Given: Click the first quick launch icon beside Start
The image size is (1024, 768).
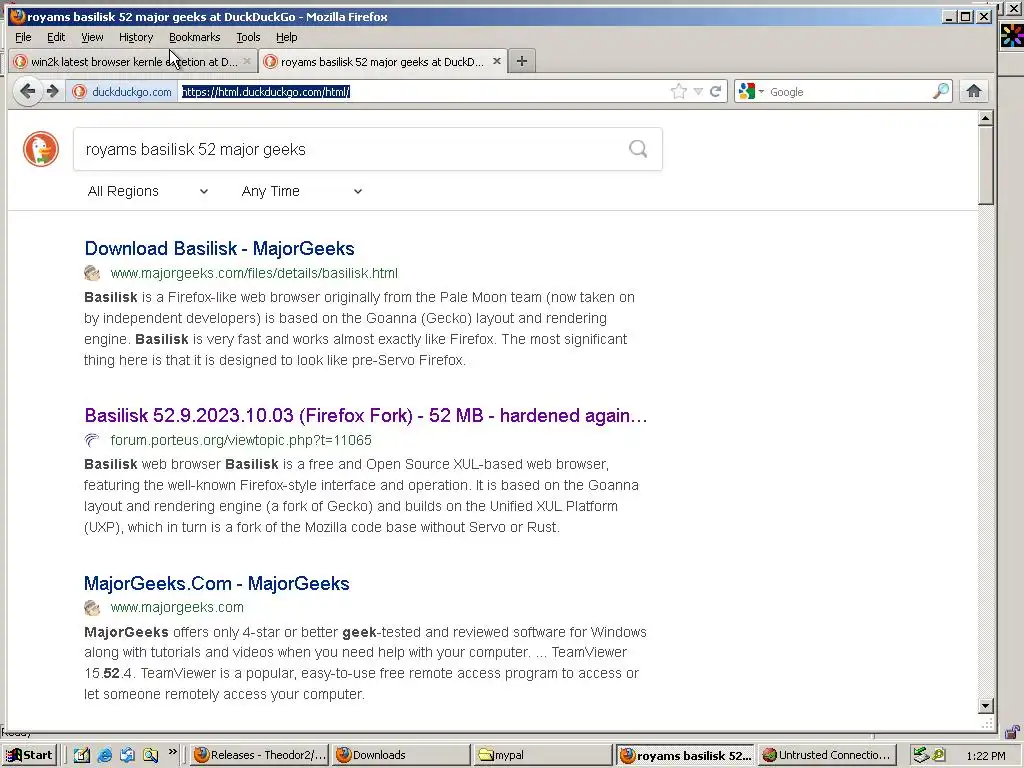Looking at the screenshot, I should pos(82,755).
